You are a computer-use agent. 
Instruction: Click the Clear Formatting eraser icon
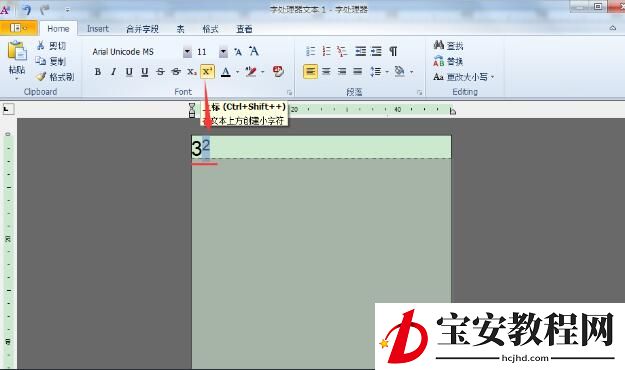(x=278, y=72)
